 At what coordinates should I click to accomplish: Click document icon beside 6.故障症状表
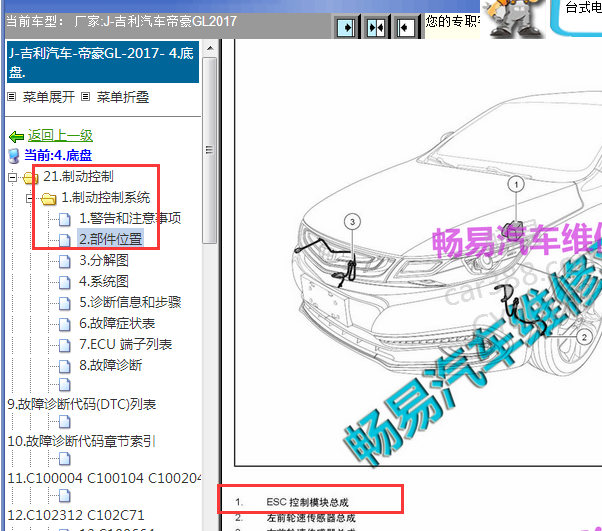(x=65, y=324)
